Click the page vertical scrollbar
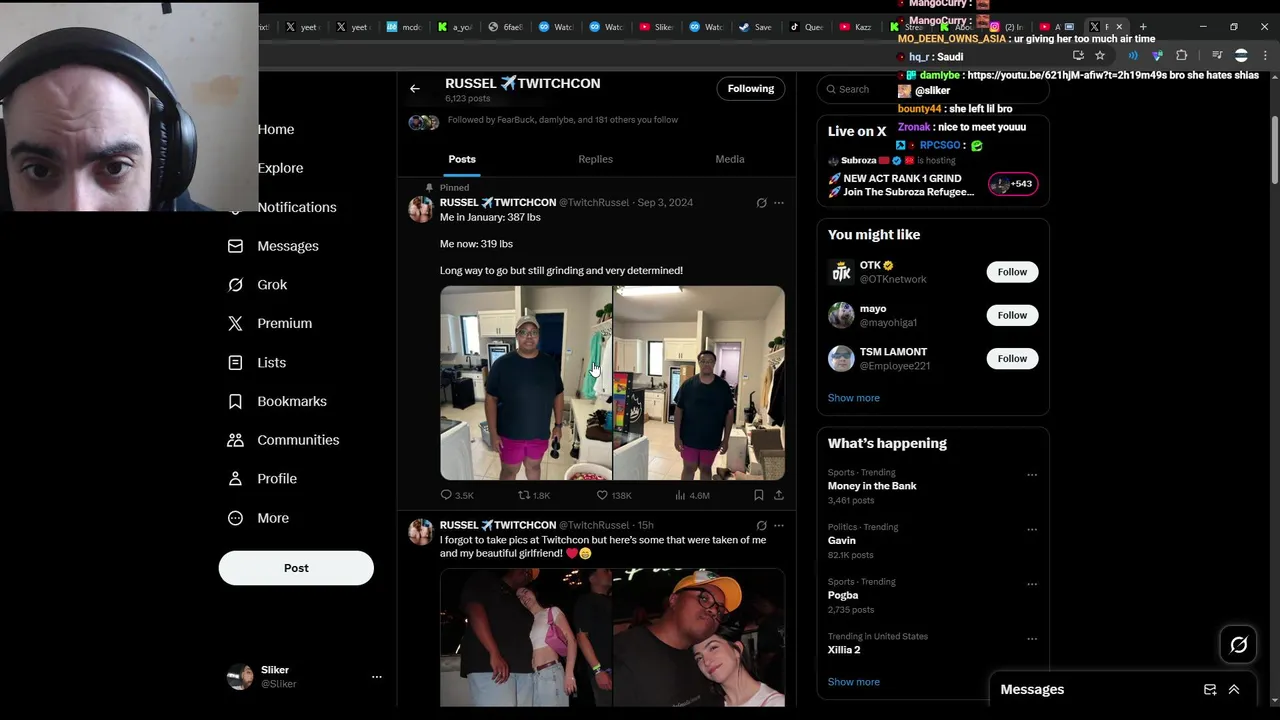This screenshot has width=1280, height=720. point(1275,150)
